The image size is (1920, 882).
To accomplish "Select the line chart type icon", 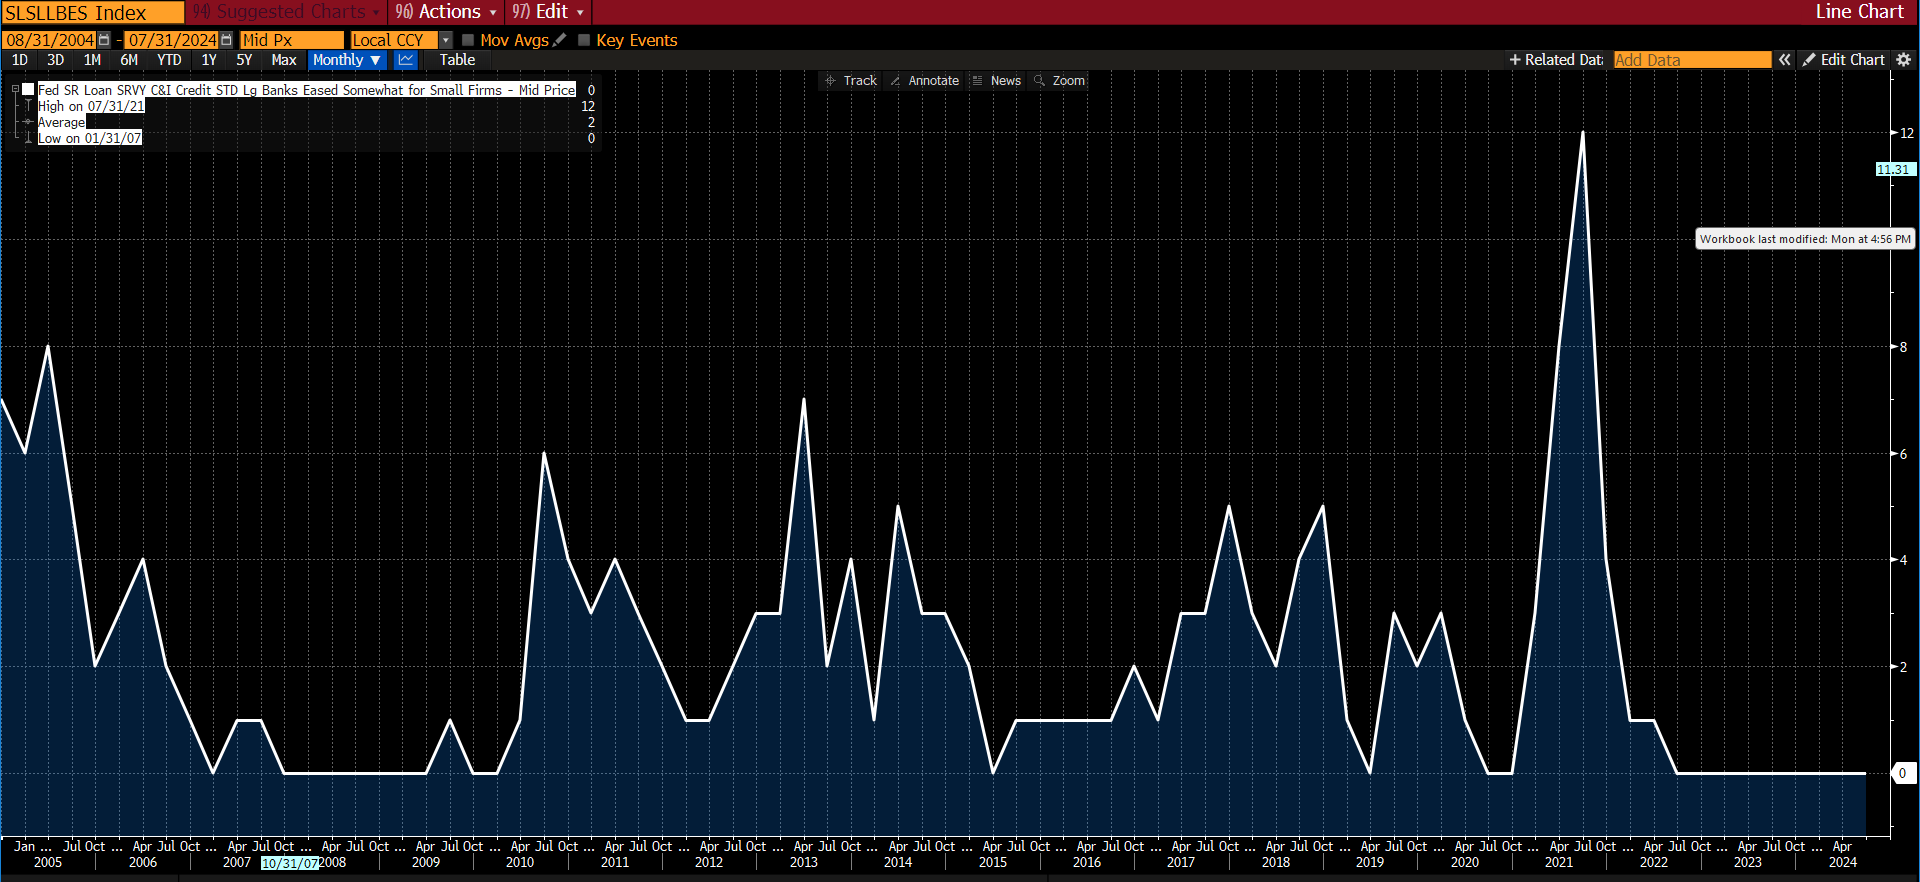I will point(405,60).
